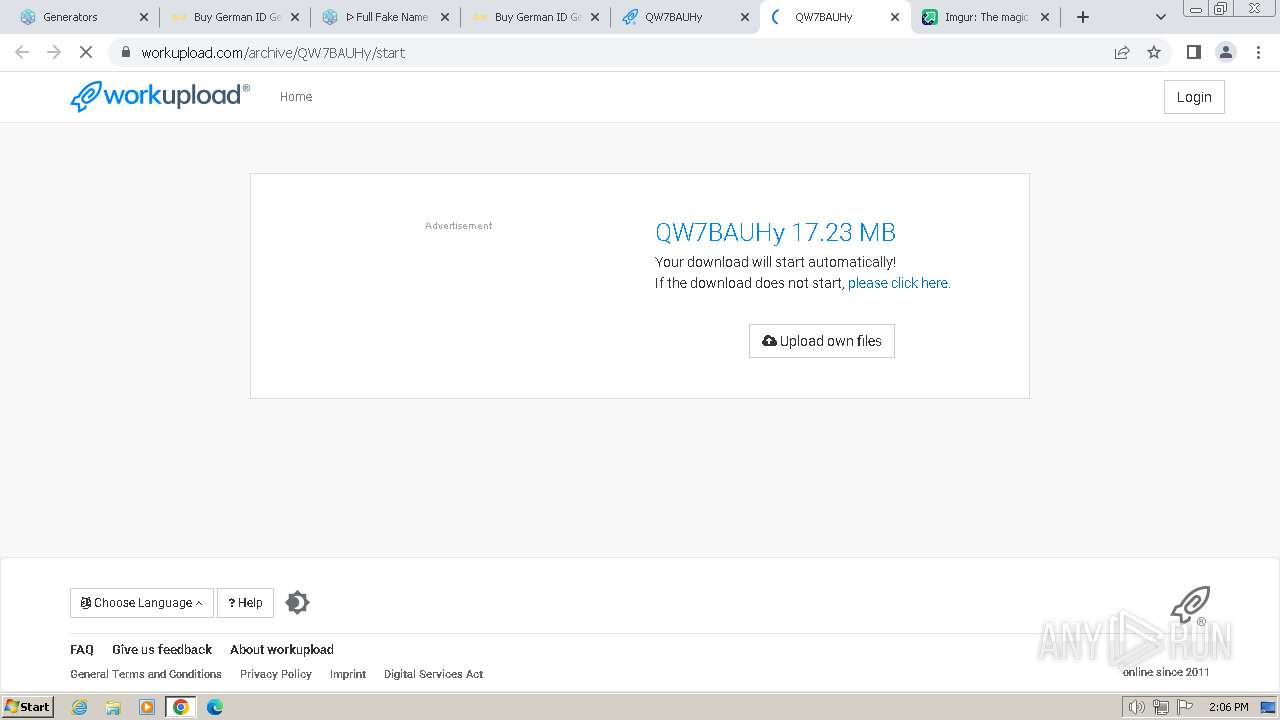
Task: Click Upload own files button
Action: pyautogui.click(x=822, y=341)
